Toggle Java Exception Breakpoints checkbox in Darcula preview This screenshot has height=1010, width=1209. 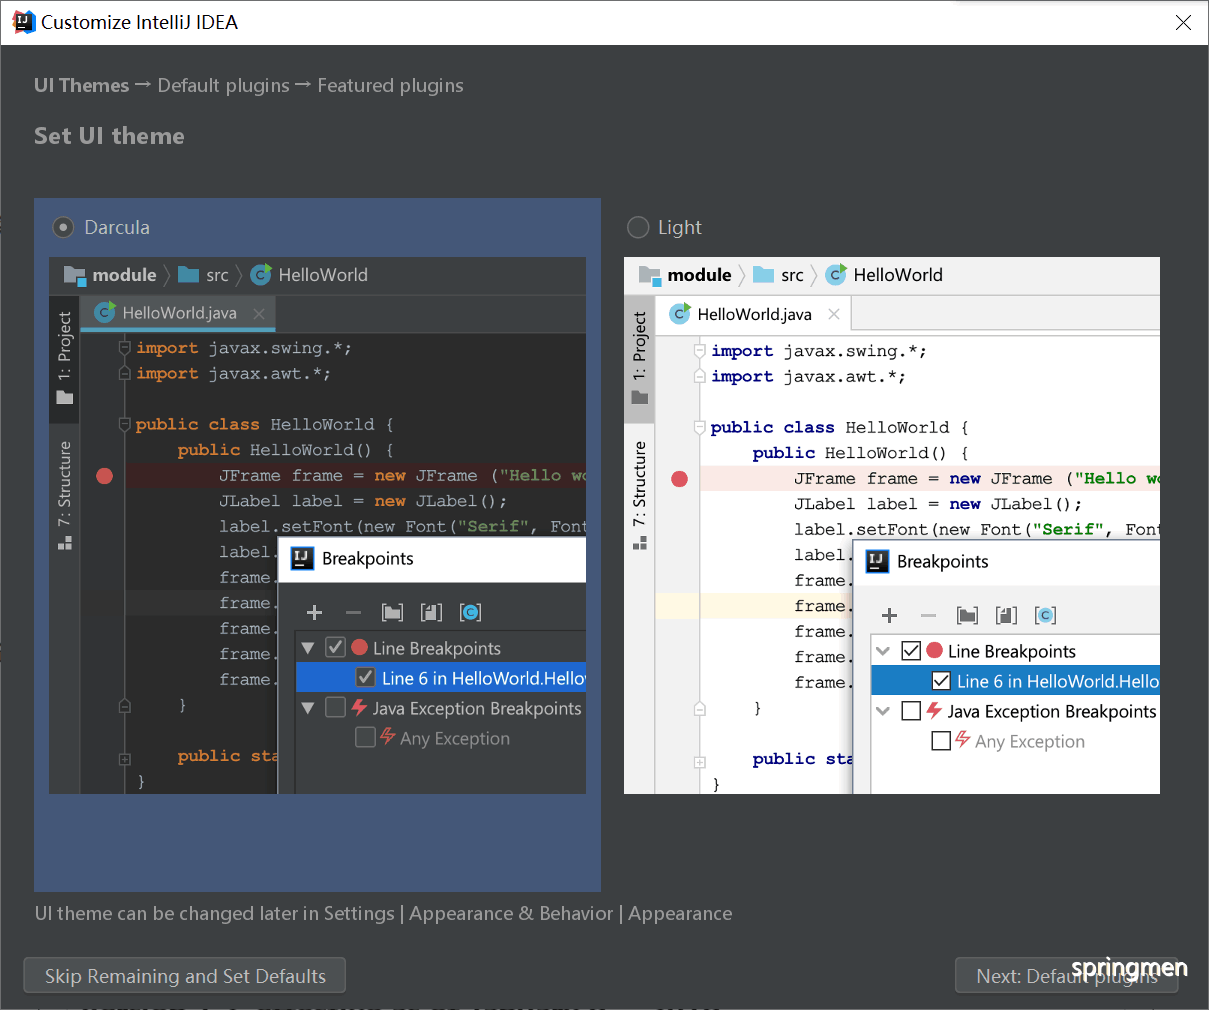click(336, 707)
